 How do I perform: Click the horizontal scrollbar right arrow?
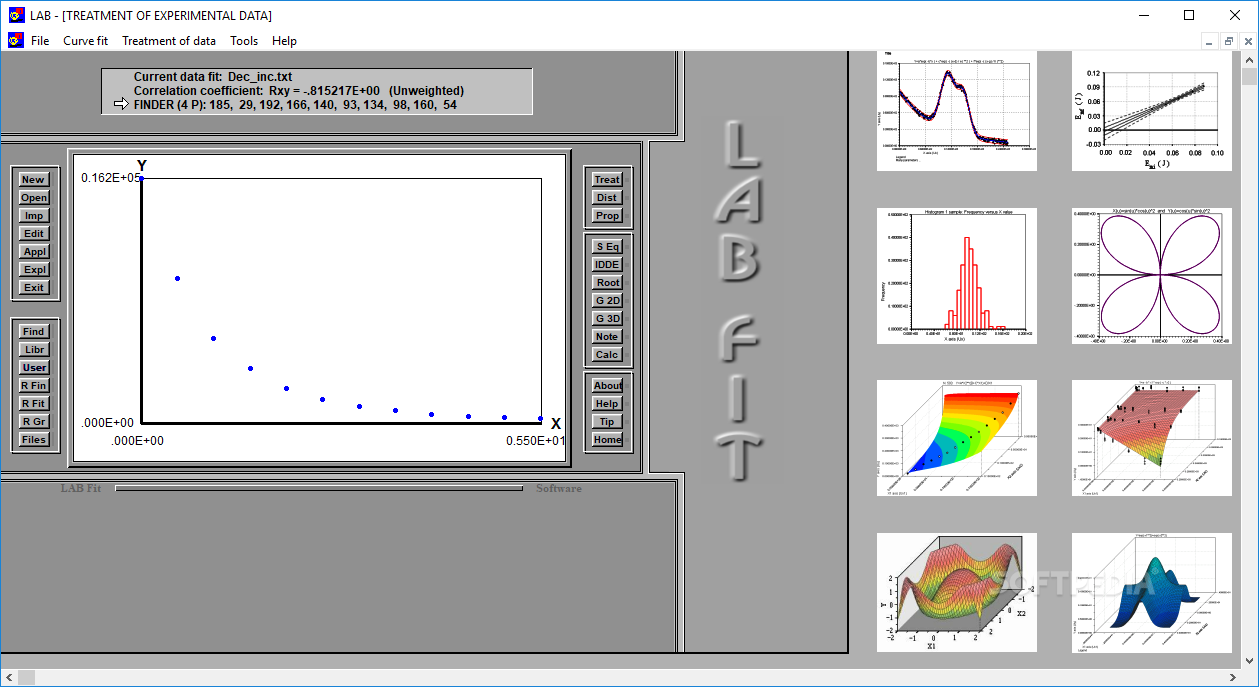click(x=1233, y=678)
